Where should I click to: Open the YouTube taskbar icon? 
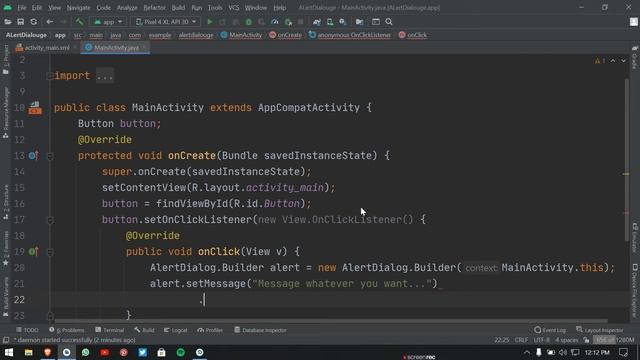(x=104, y=352)
